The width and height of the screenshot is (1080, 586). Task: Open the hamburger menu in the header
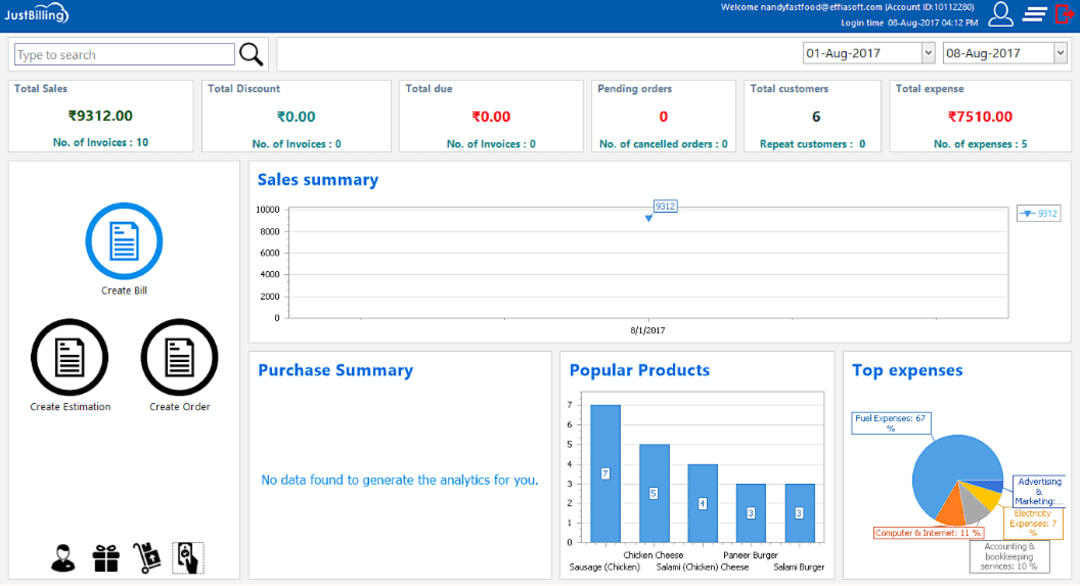tap(1036, 14)
